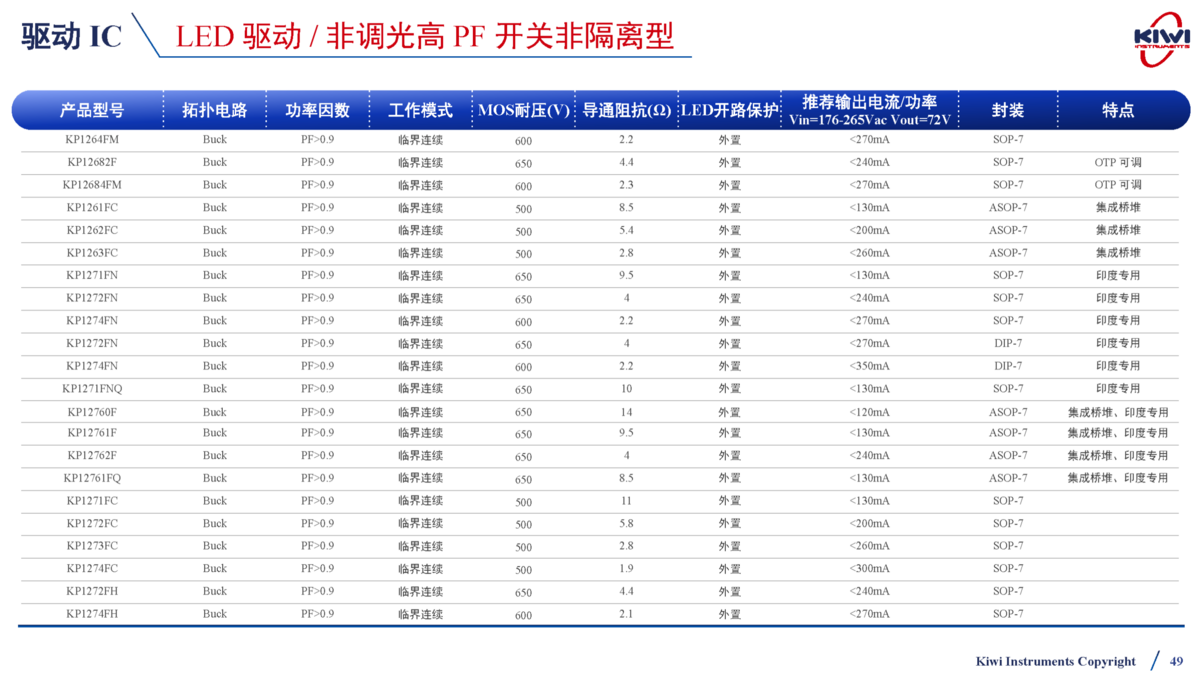Click the 特点 column header

tap(1118, 110)
